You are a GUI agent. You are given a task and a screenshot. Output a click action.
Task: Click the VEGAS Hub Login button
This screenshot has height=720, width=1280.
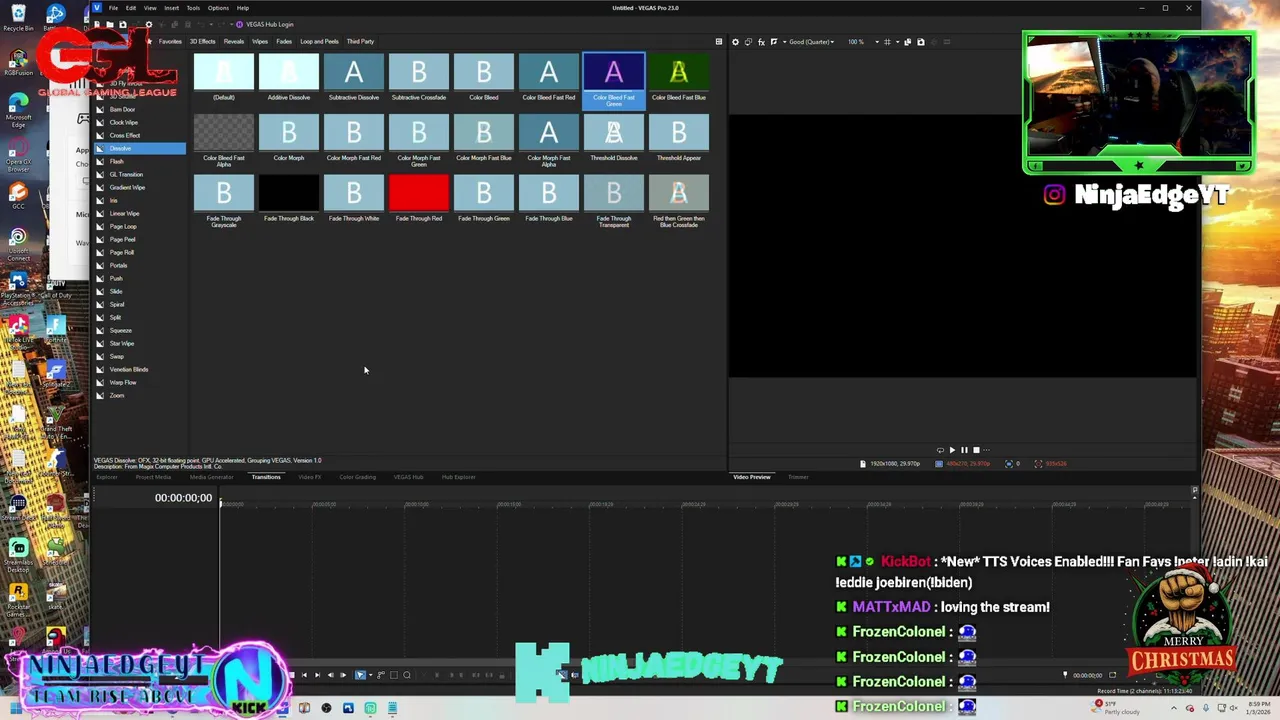click(265, 24)
